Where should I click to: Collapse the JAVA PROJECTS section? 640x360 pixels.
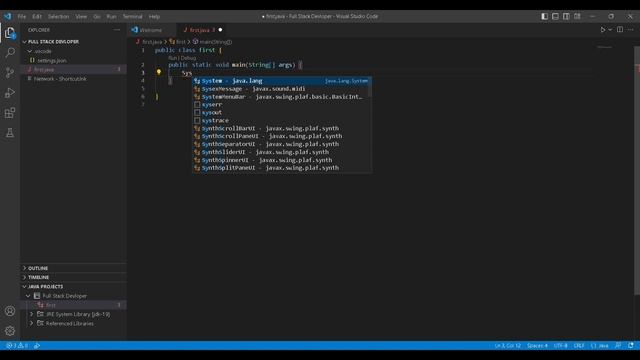24,287
